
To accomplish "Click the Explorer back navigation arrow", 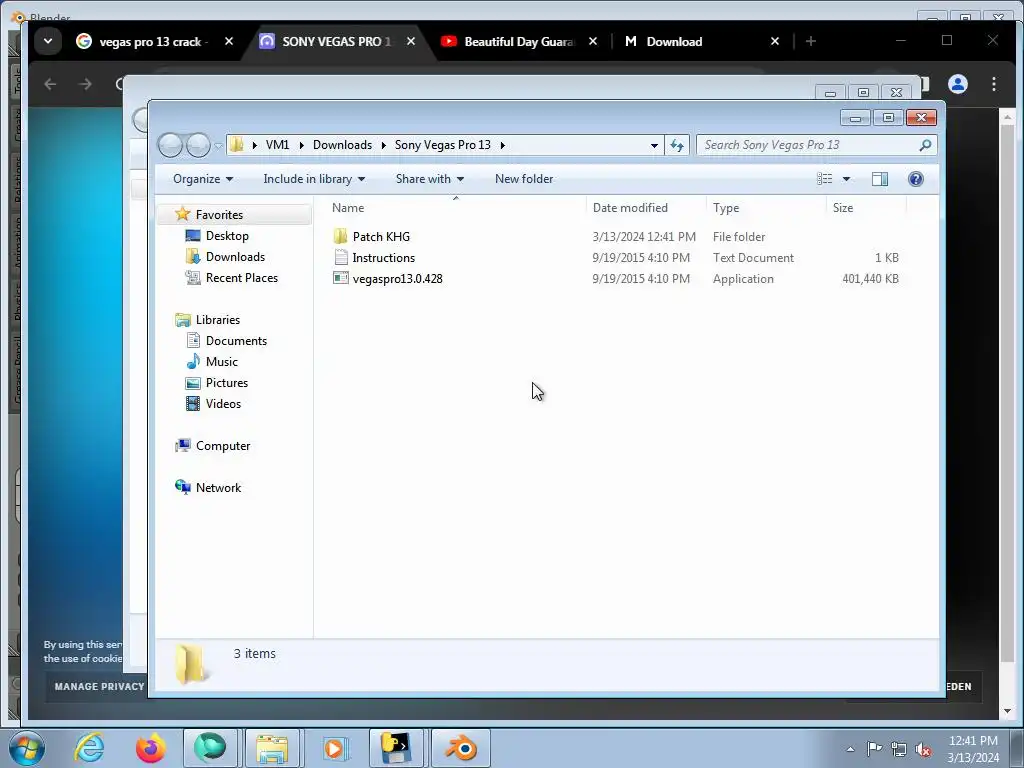I will pos(170,145).
